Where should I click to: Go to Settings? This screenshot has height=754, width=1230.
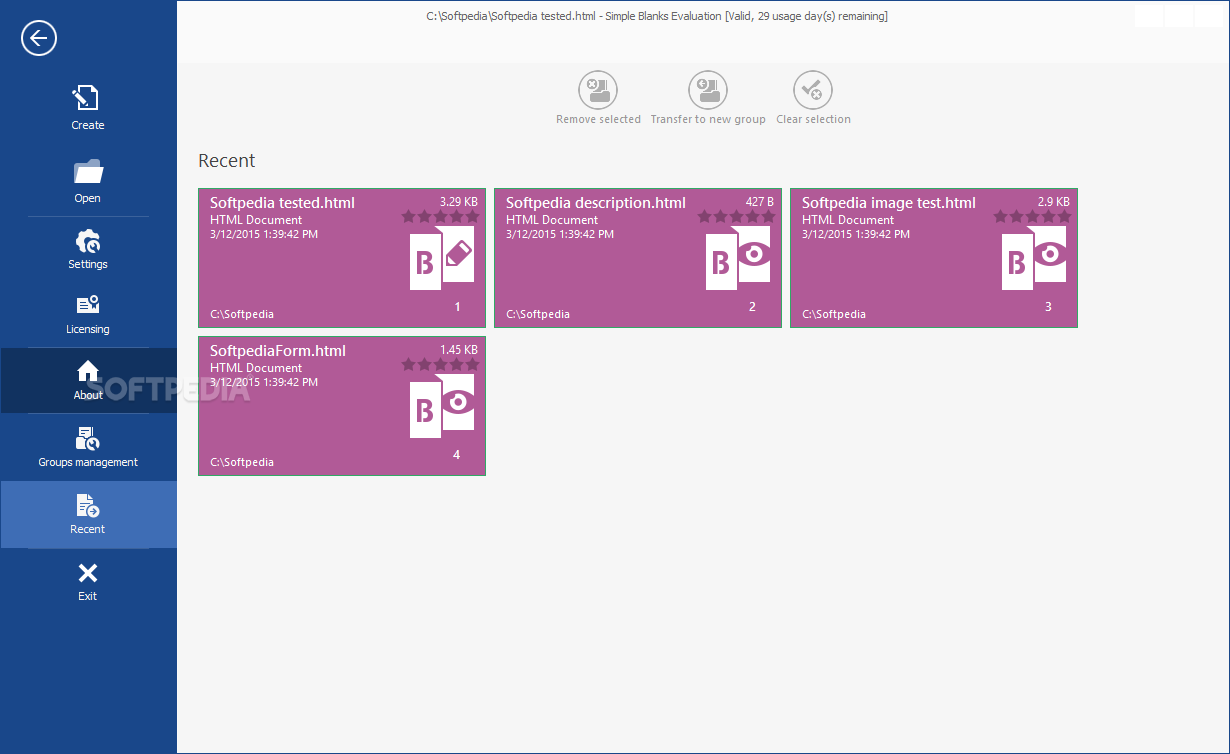click(88, 249)
